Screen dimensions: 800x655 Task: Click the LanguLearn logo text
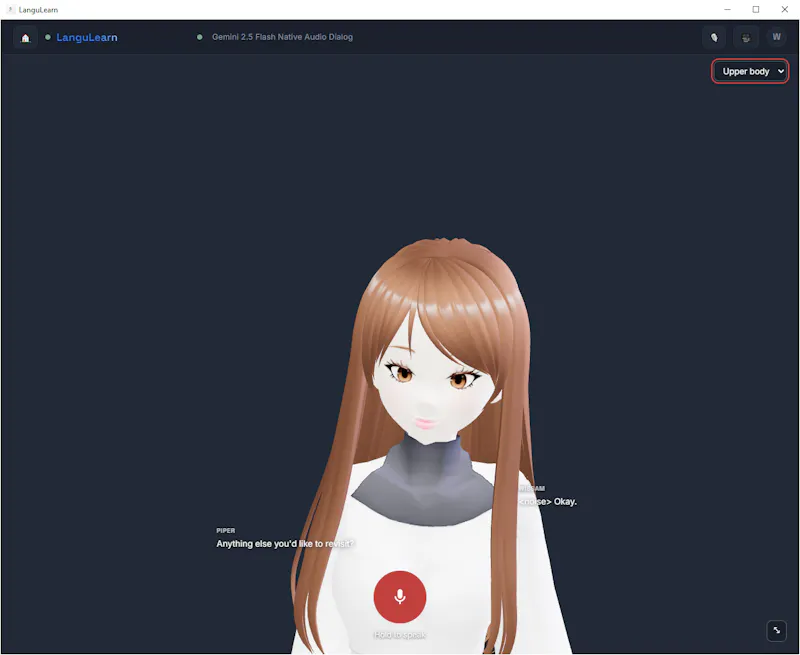point(87,37)
